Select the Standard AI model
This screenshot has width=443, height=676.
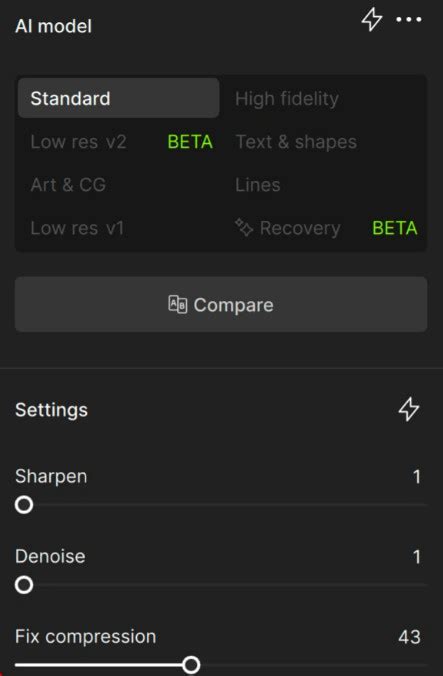119,98
